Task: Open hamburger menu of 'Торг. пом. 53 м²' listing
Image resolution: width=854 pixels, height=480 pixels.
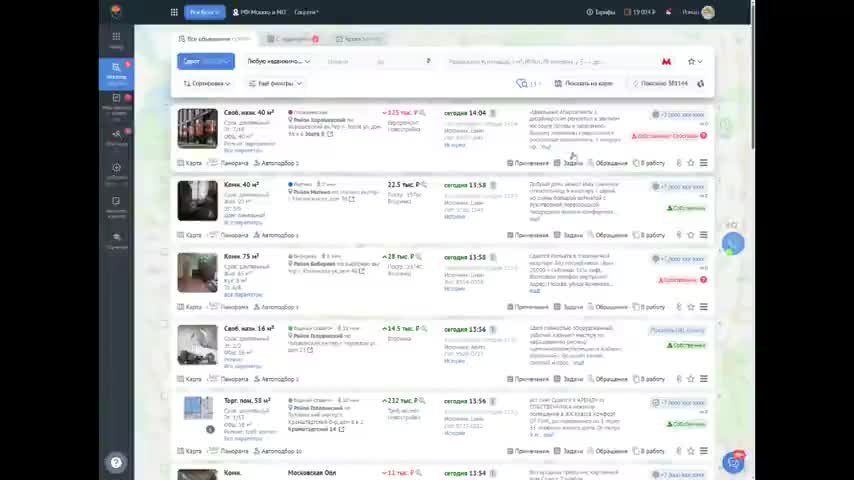Action: [704, 451]
